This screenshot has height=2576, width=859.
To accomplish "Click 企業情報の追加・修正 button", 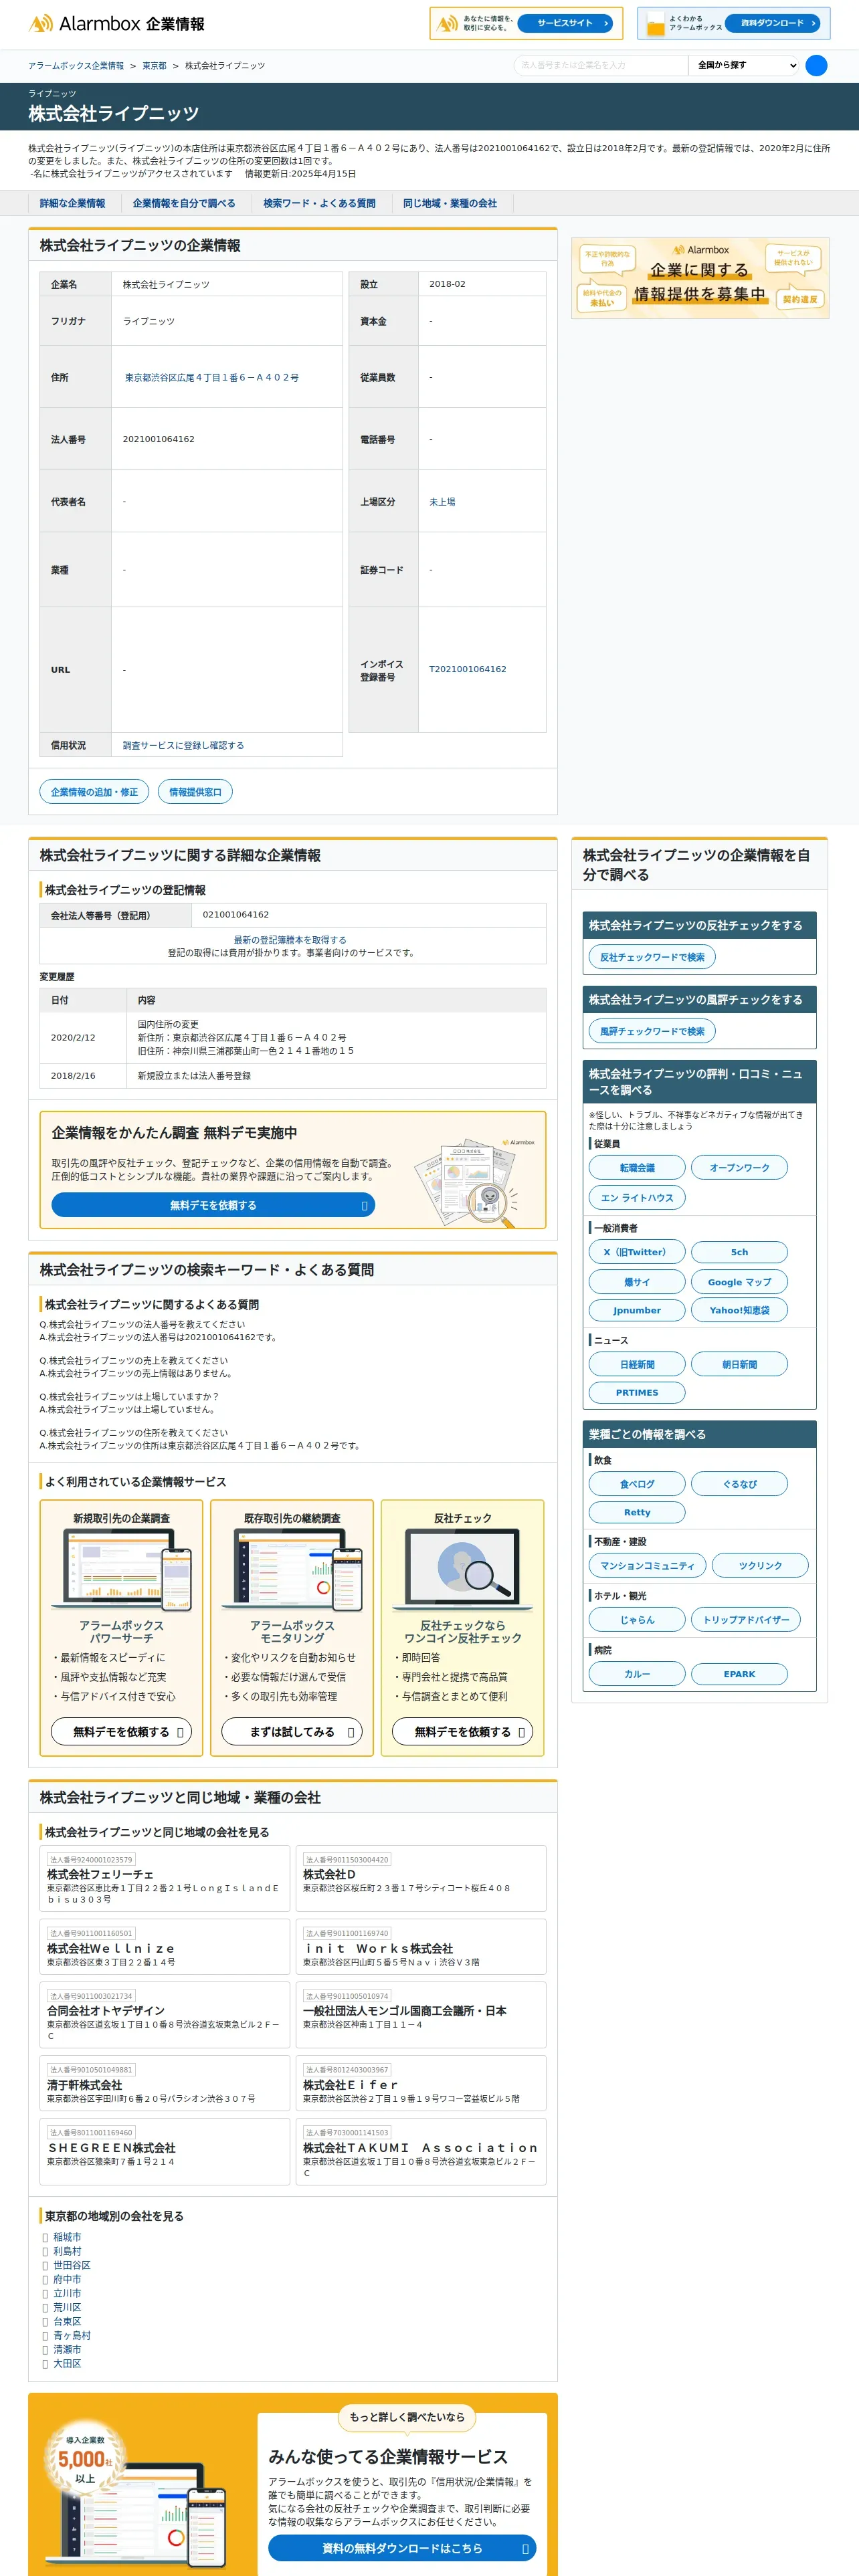I will pos(94,792).
